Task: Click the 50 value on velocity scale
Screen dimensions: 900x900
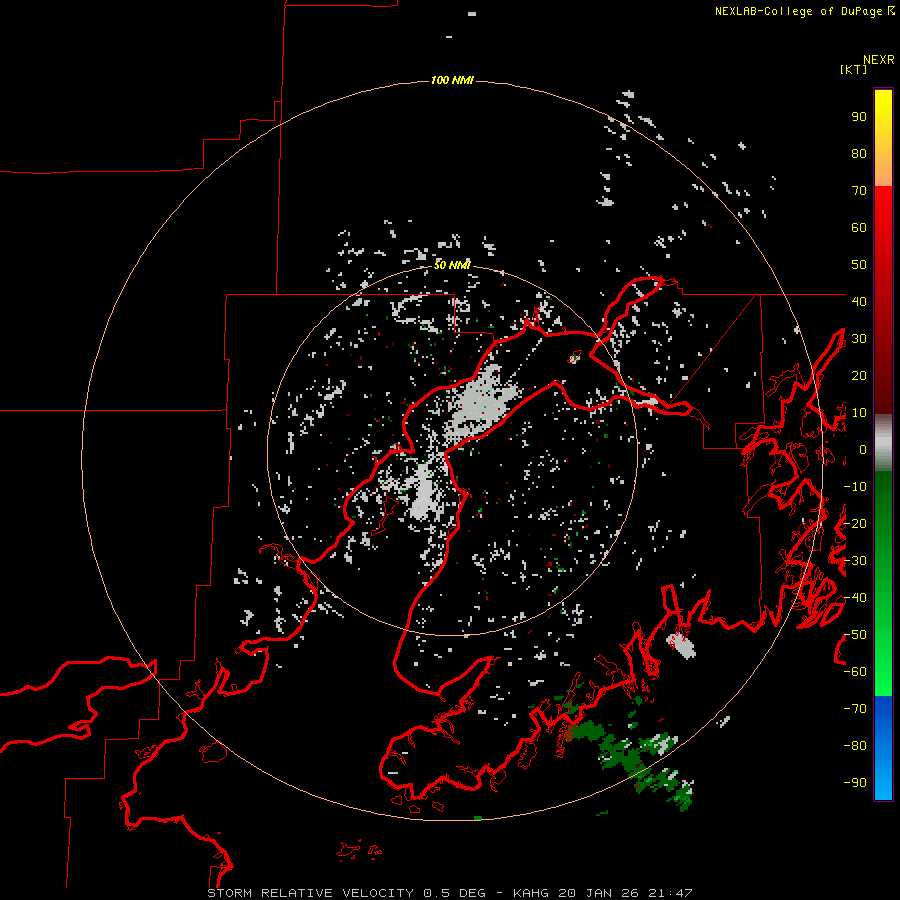Action: tap(859, 265)
